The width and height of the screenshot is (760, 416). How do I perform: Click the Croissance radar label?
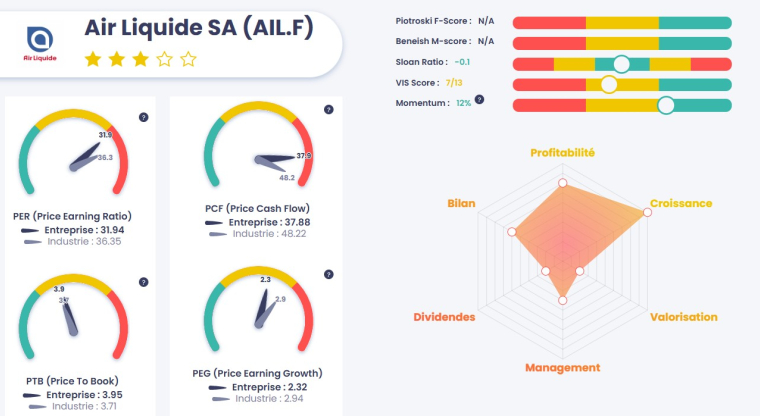coord(681,204)
